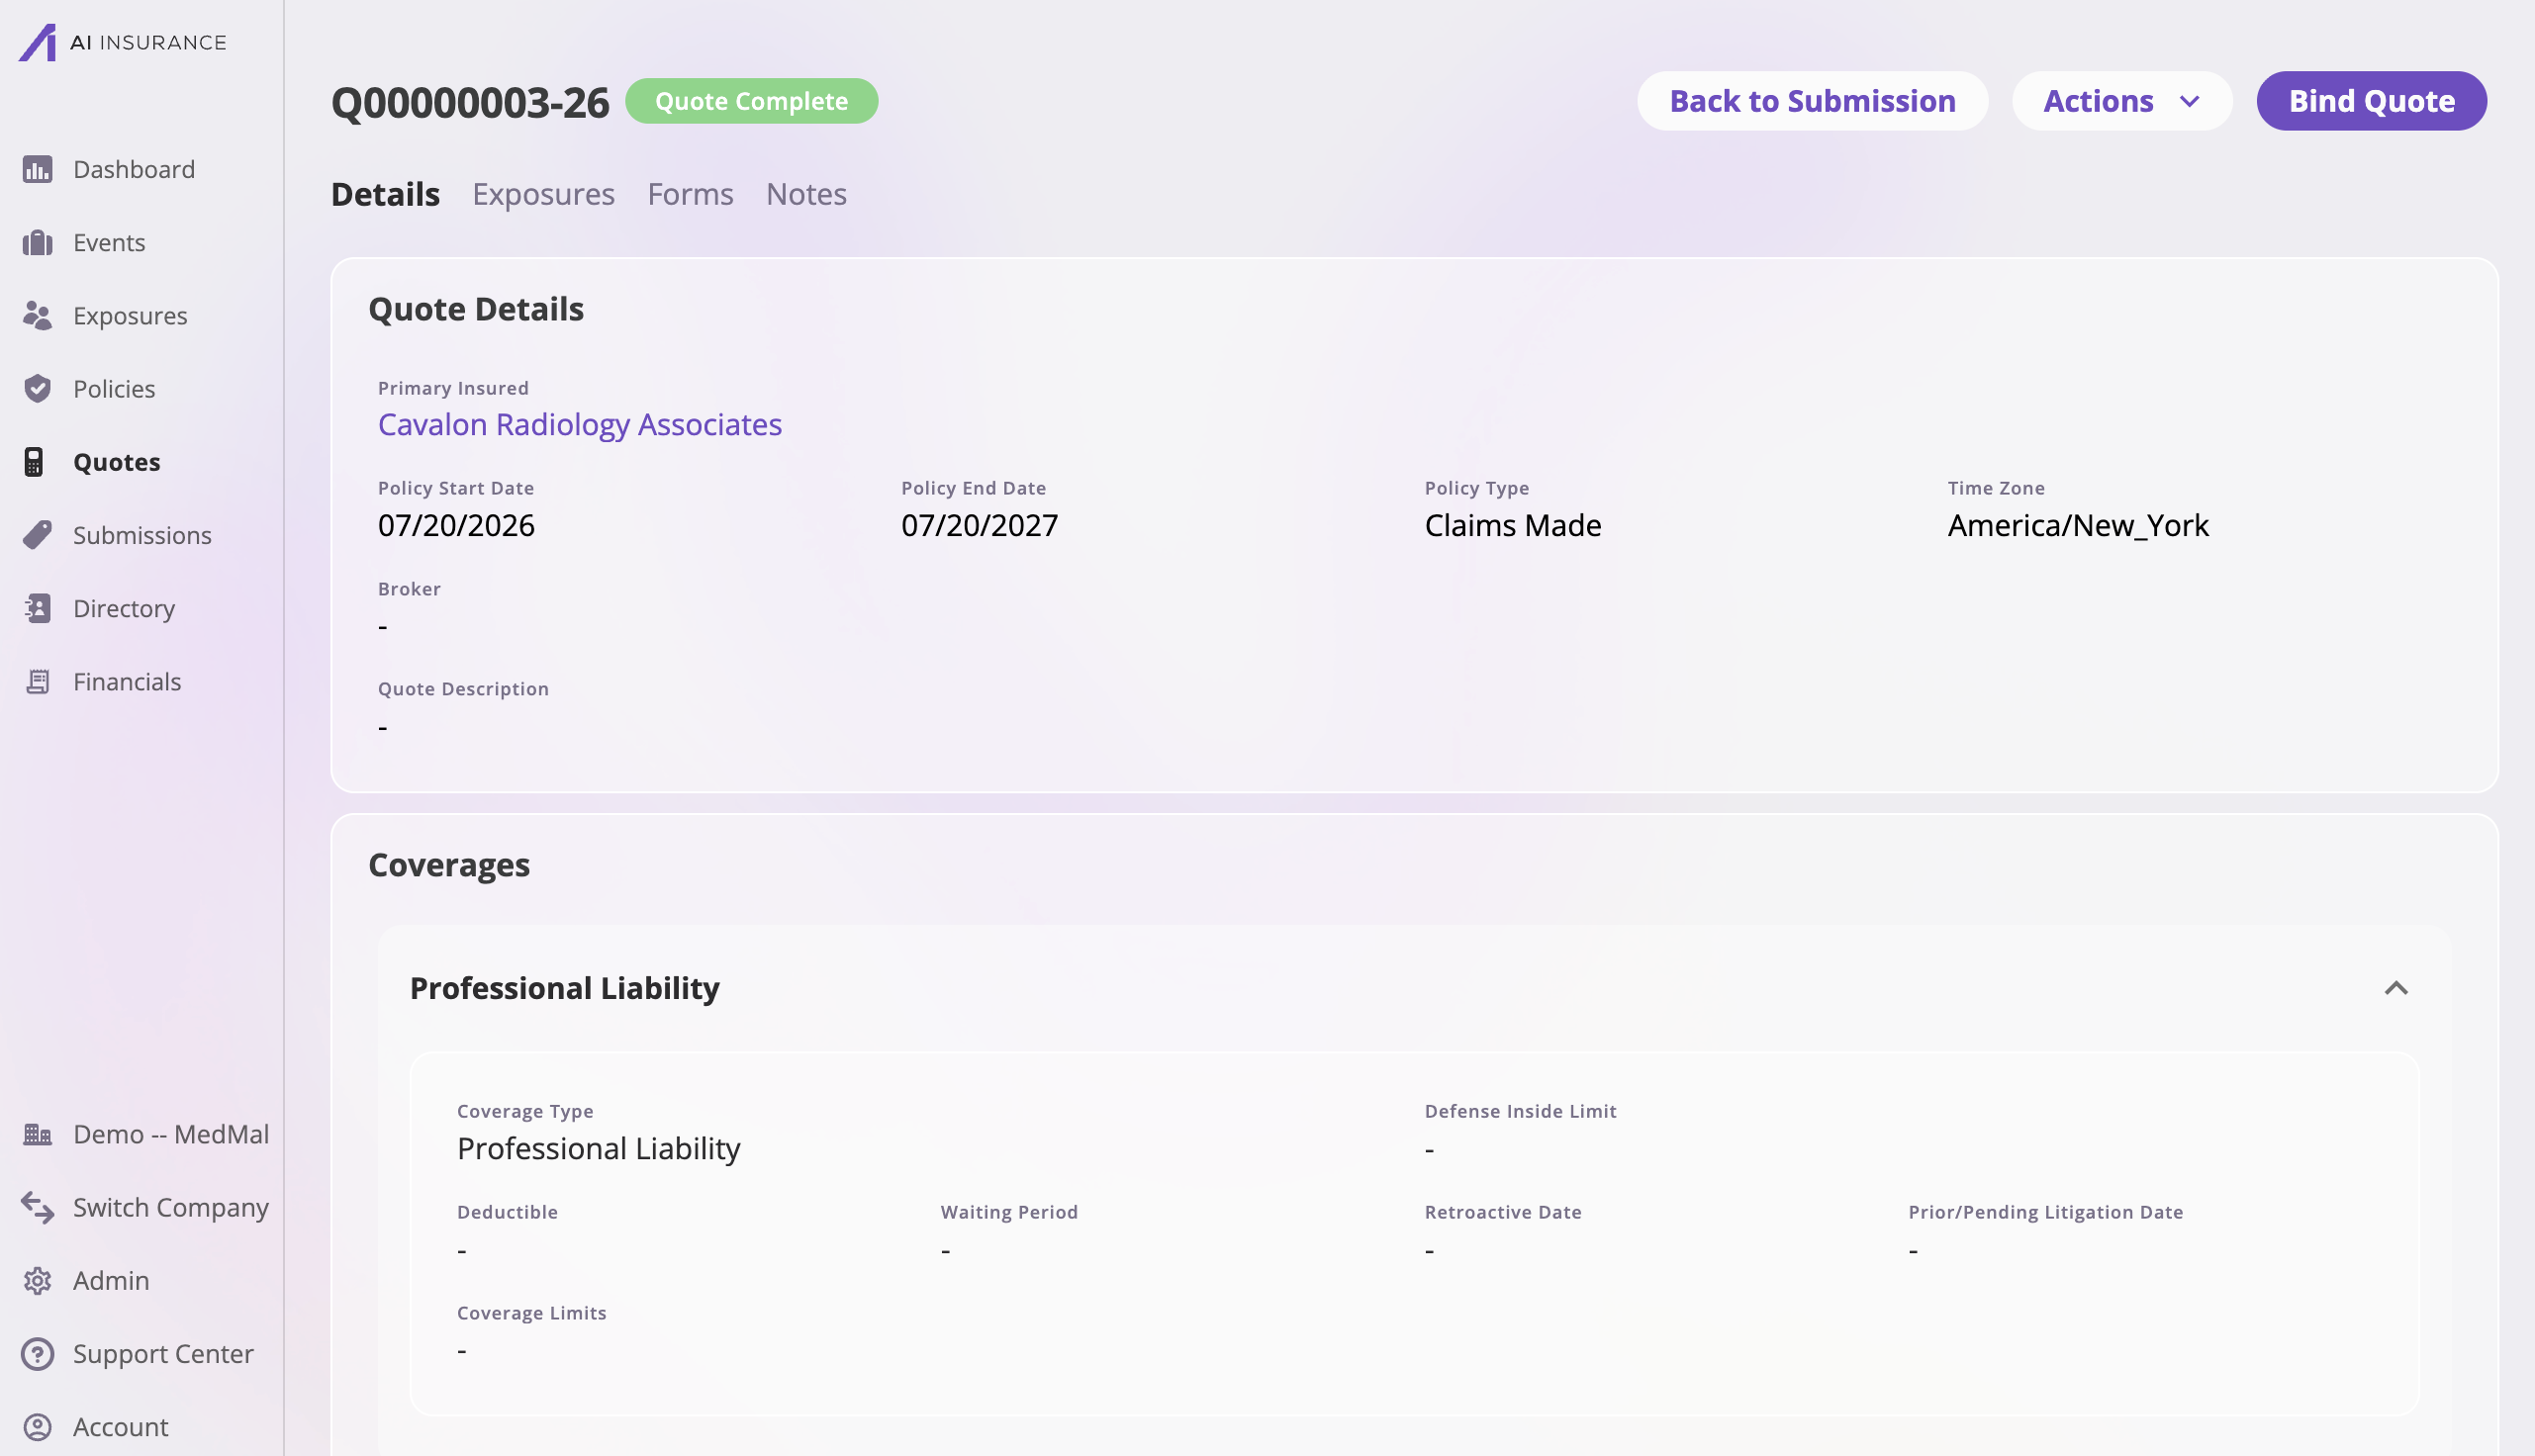Switch to the Exposures tab of the quote
Viewport: 2535px width, 1456px height.
coord(543,193)
